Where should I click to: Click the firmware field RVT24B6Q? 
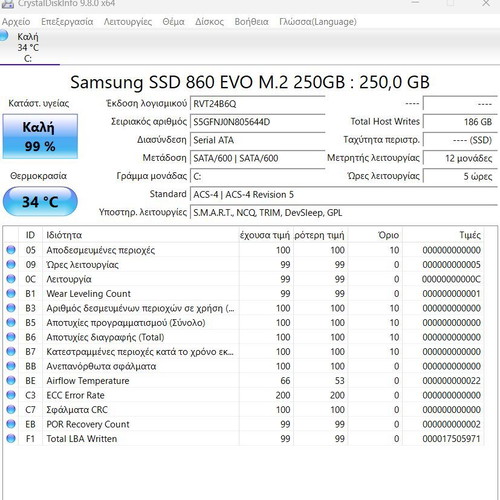(x=257, y=104)
